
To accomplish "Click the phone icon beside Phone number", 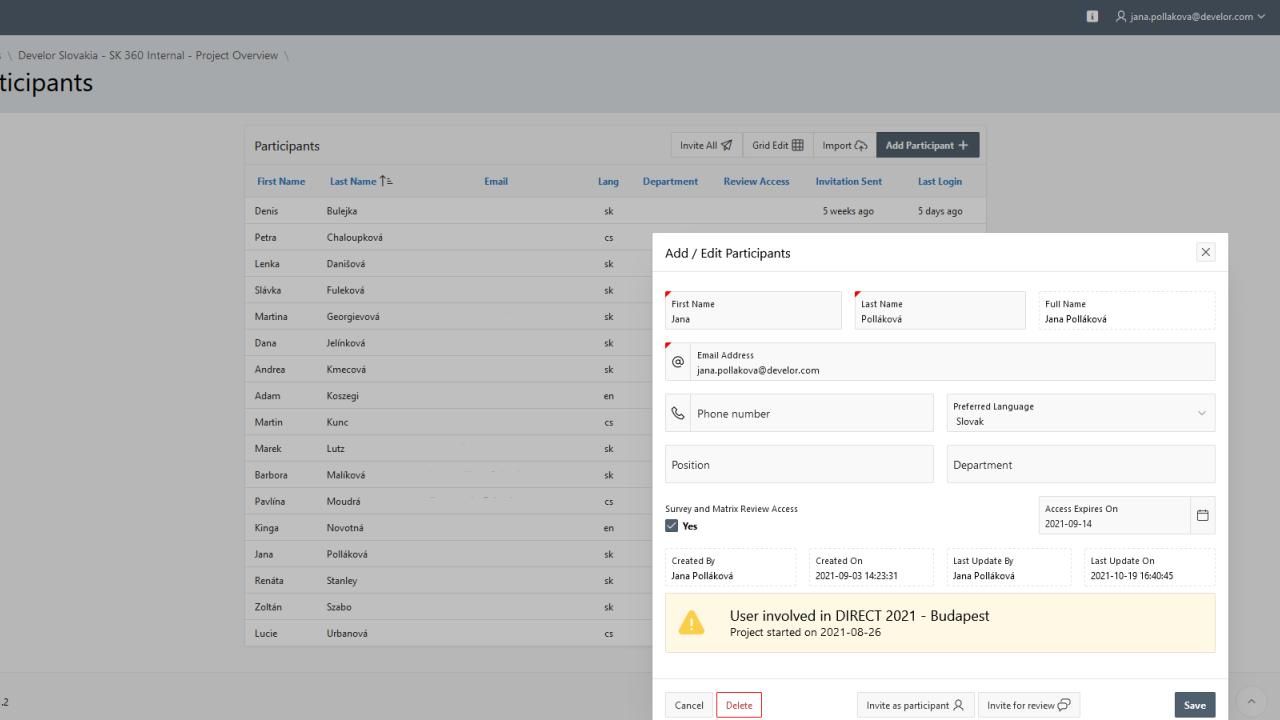I will tap(678, 413).
